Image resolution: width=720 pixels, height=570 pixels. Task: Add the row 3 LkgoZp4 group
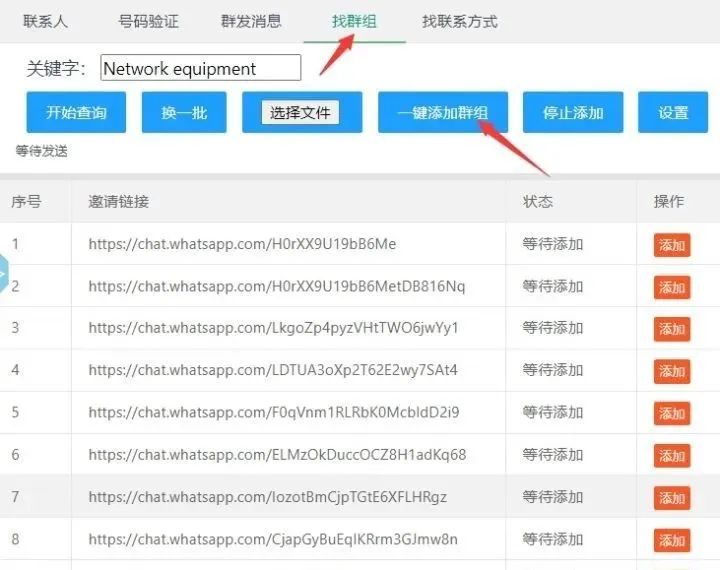[x=672, y=329]
